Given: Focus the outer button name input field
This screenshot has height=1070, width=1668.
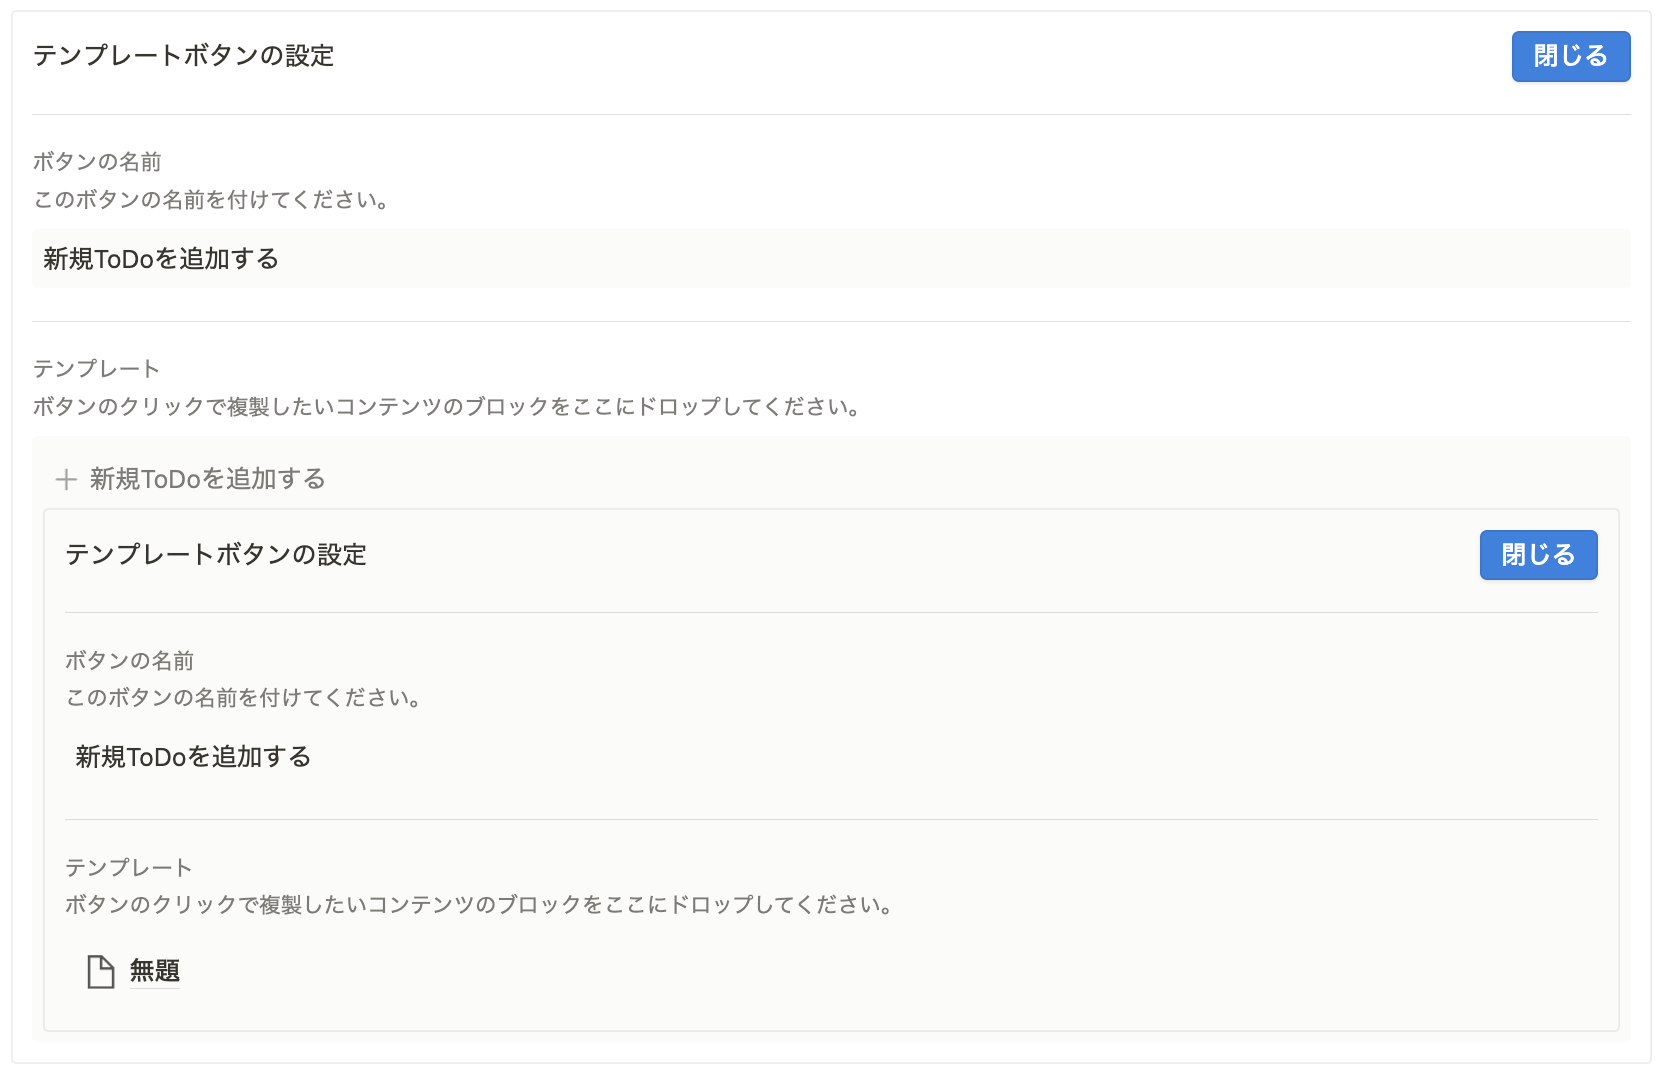Looking at the screenshot, I should 830,259.
